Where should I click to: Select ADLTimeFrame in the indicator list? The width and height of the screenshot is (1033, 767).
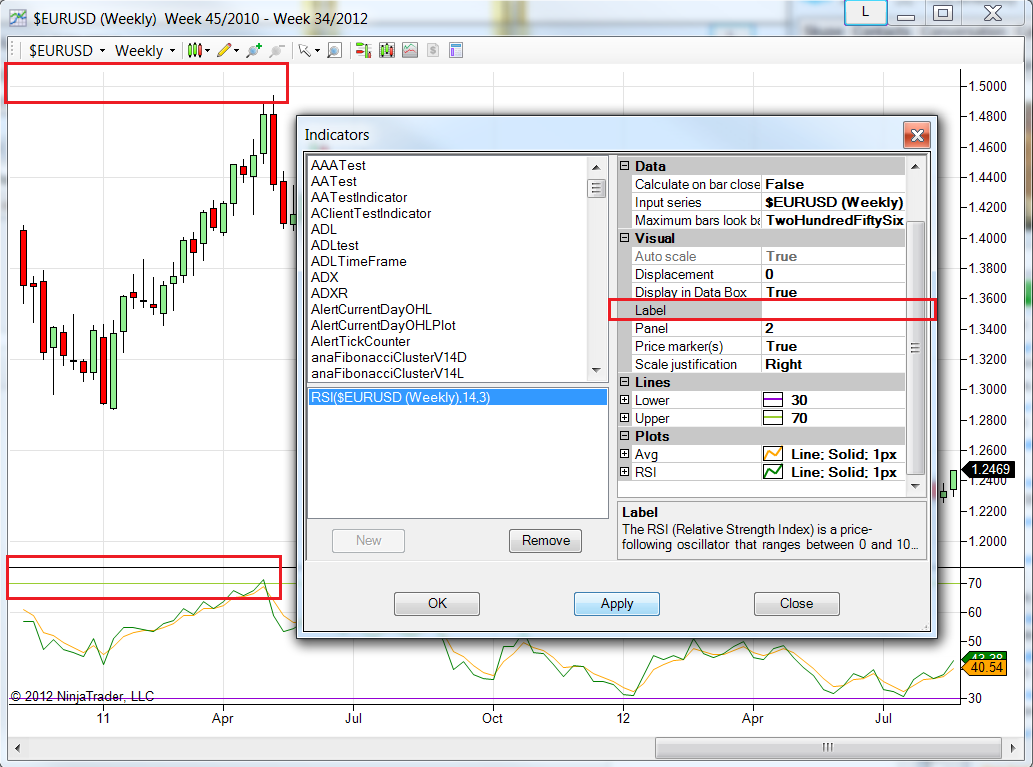(x=358, y=262)
